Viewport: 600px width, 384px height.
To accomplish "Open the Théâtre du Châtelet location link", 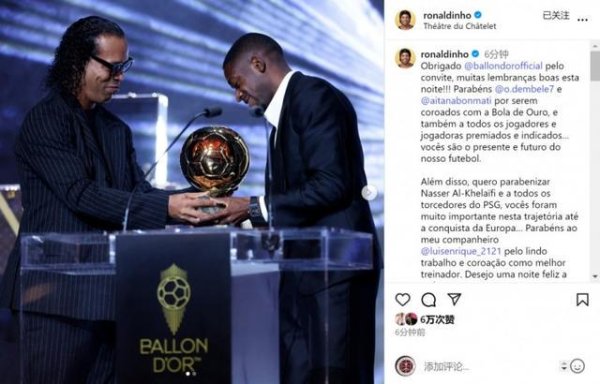I will [460, 26].
